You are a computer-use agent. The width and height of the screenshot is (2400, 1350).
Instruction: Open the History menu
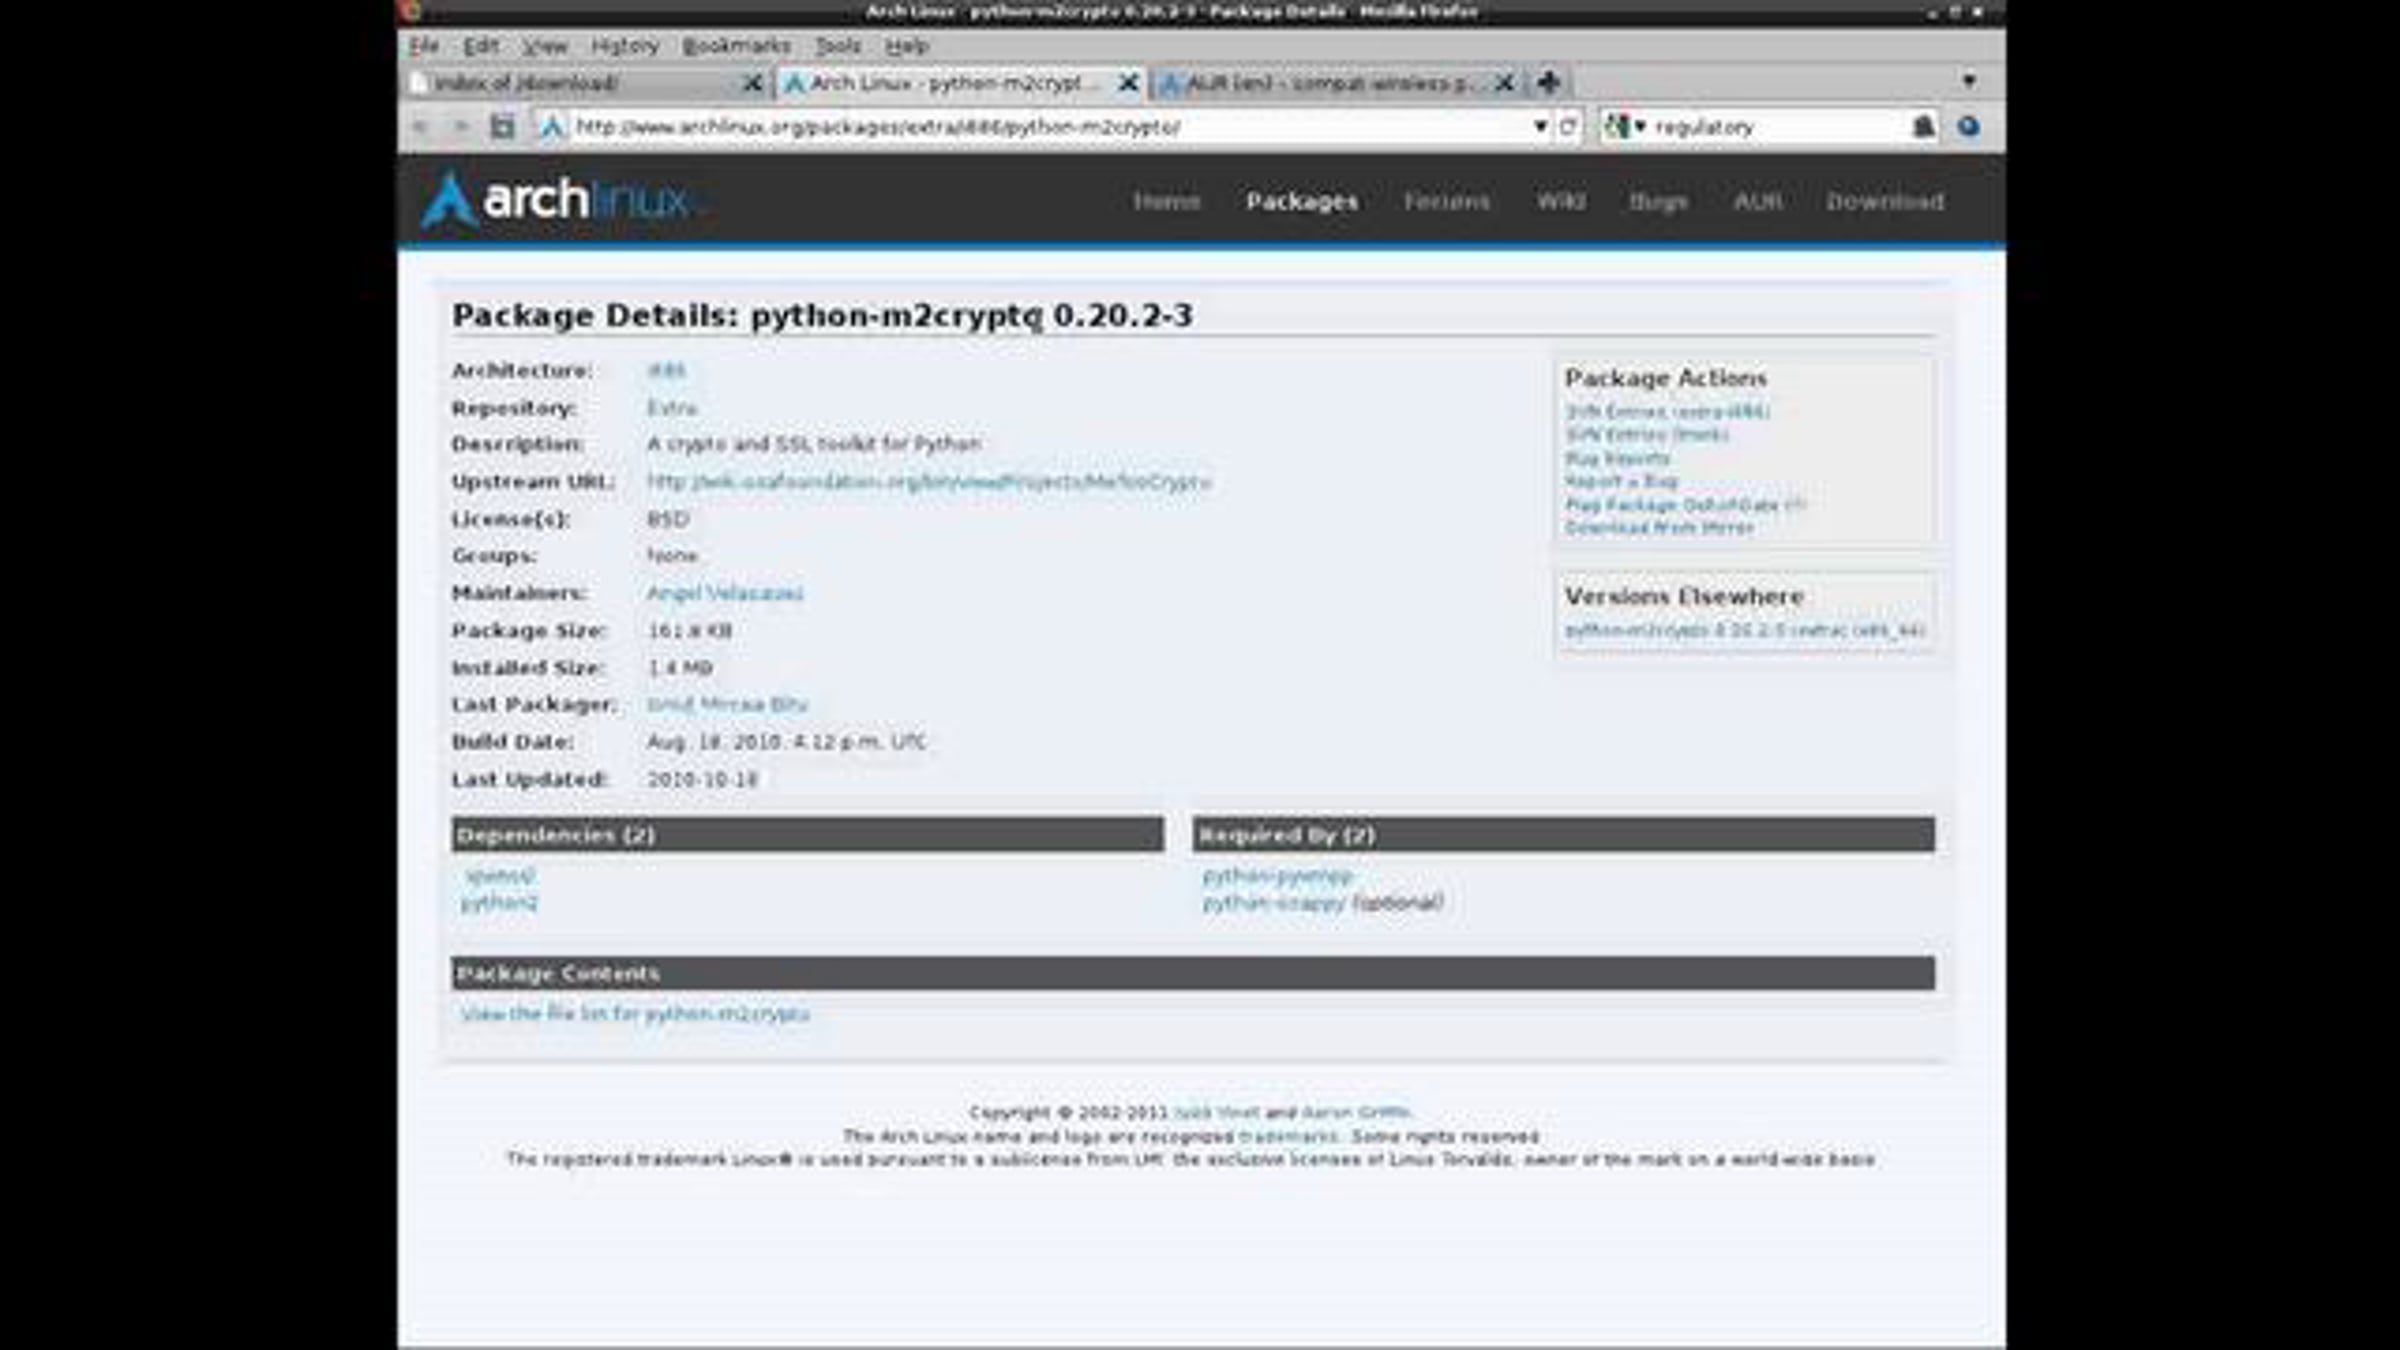[625, 46]
